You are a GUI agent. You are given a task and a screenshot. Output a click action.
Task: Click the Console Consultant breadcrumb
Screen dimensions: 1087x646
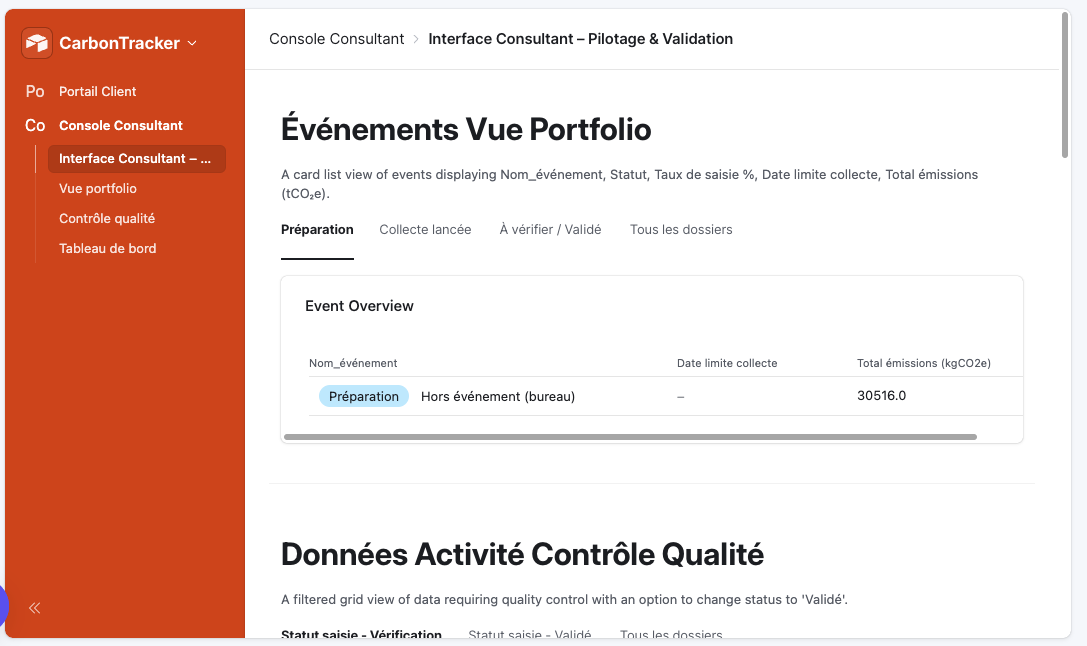[x=336, y=39]
